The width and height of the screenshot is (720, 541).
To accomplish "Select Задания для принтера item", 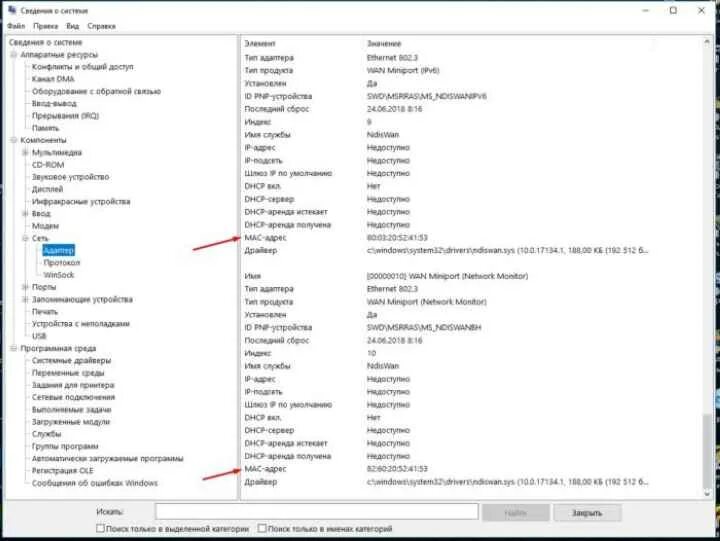I will (x=73, y=385).
